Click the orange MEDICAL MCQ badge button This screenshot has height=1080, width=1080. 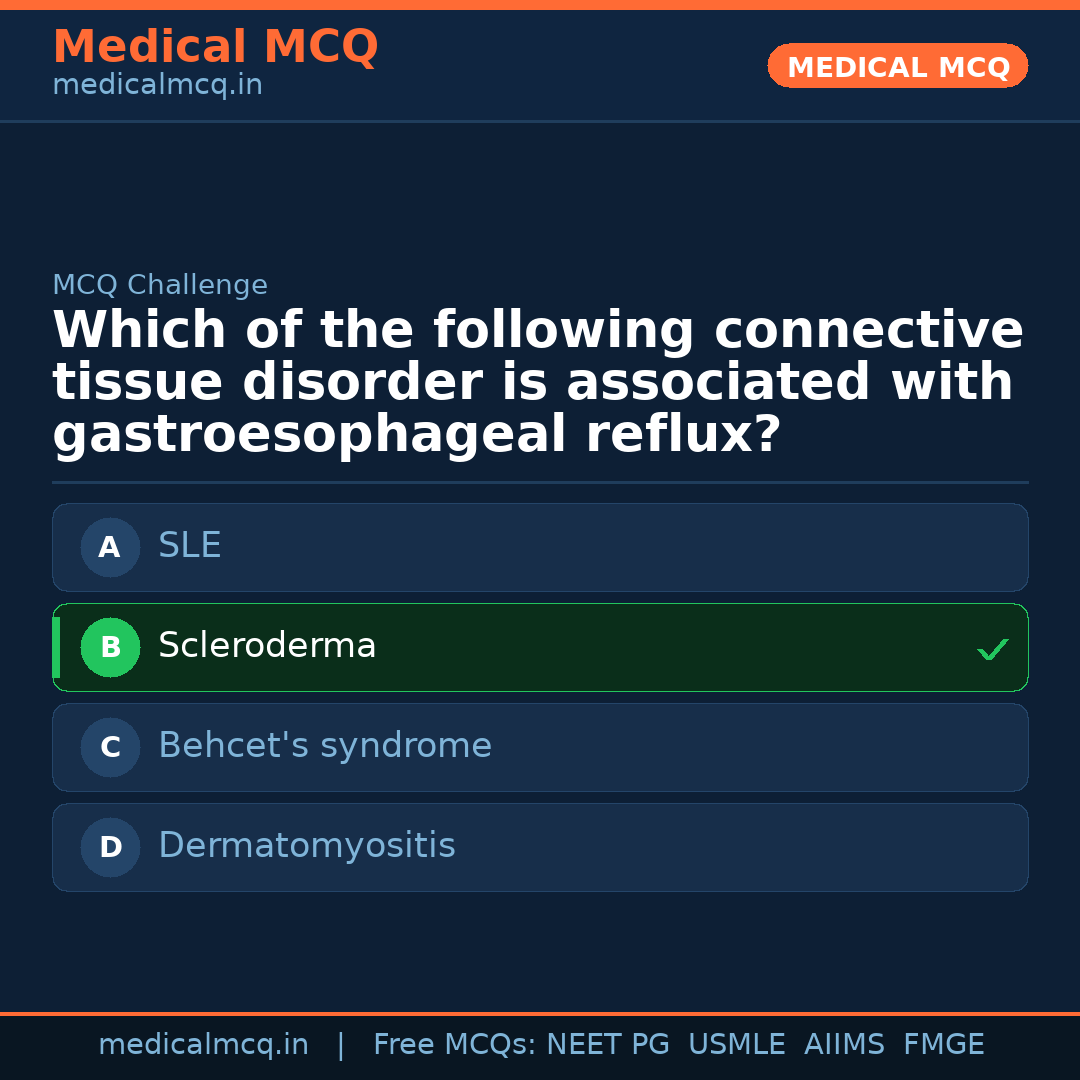coord(897,67)
